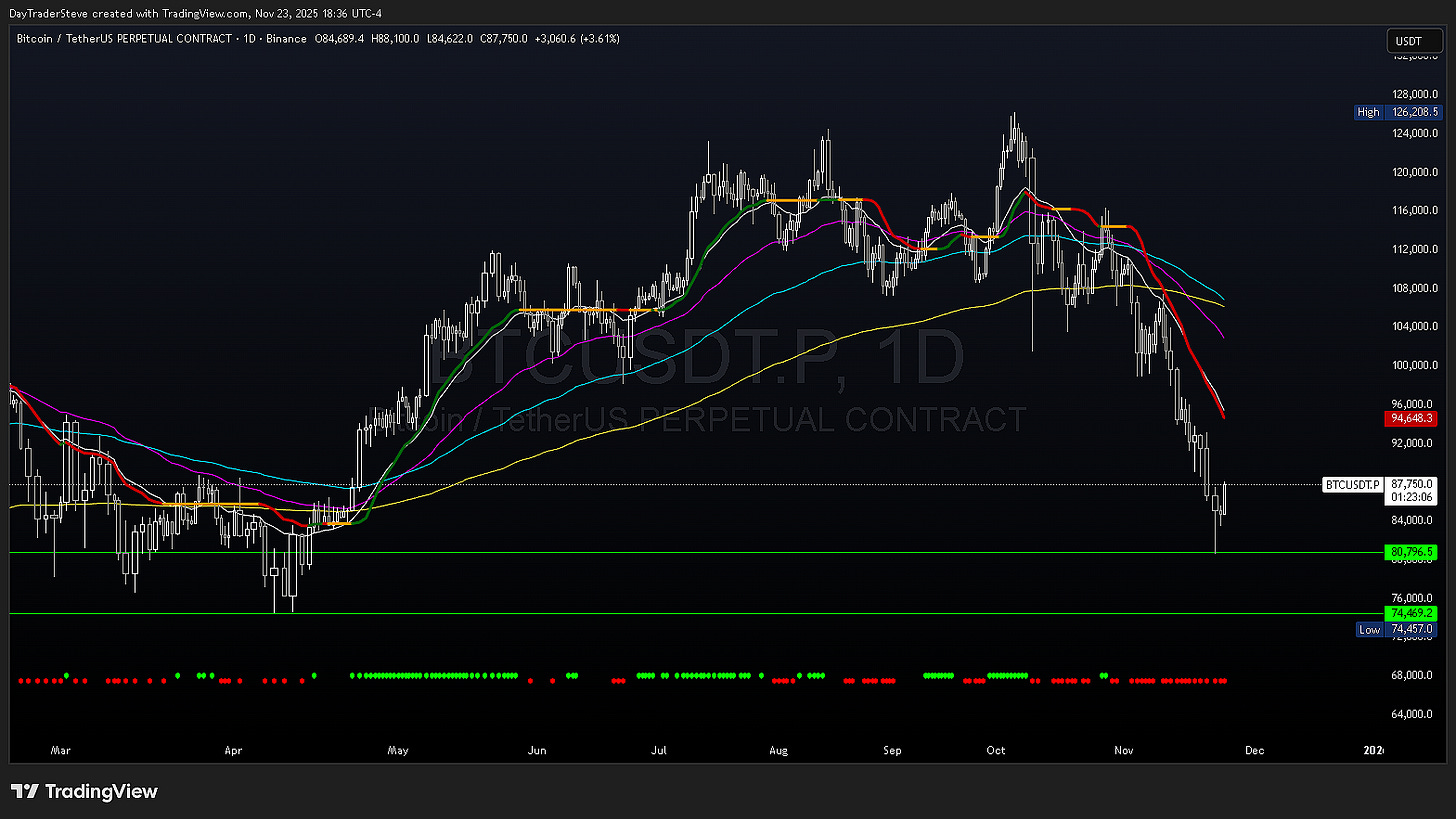Click the 'BTCUSDT.P' symbol label near price axis
Screen dimensions: 1456x819
coord(1352,484)
